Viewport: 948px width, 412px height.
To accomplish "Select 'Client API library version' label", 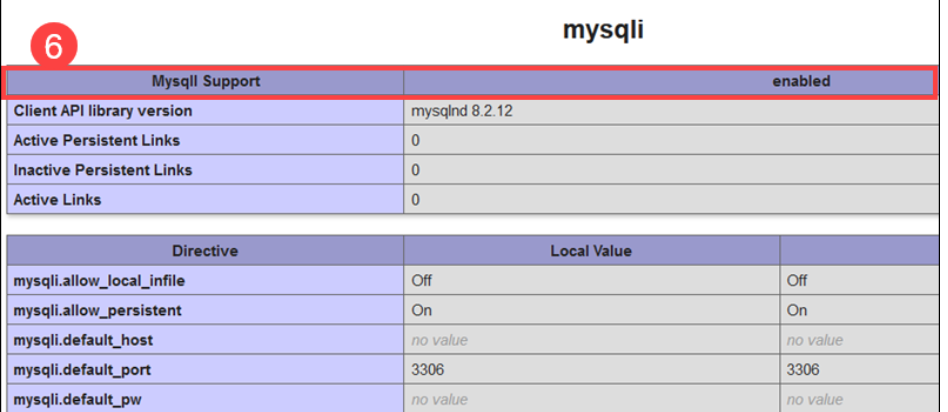I will click(x=103, y=111).
